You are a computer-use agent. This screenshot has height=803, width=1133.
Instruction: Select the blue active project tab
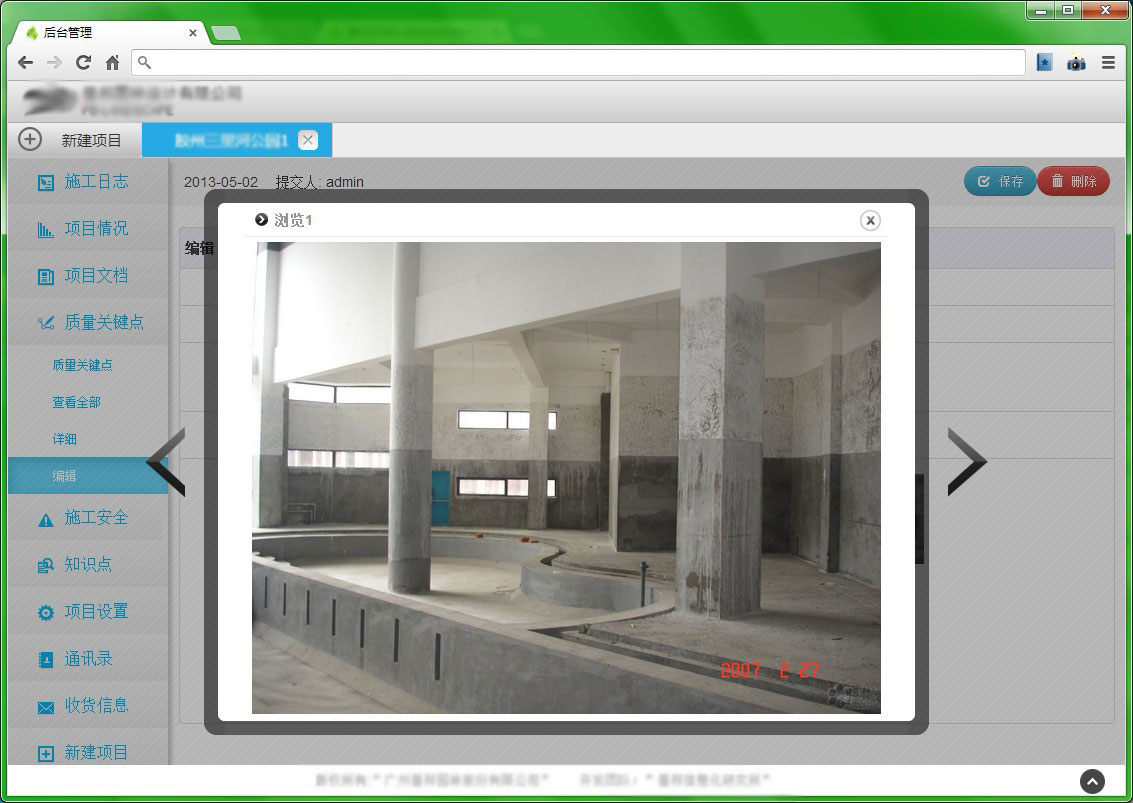tap(237, 140)
